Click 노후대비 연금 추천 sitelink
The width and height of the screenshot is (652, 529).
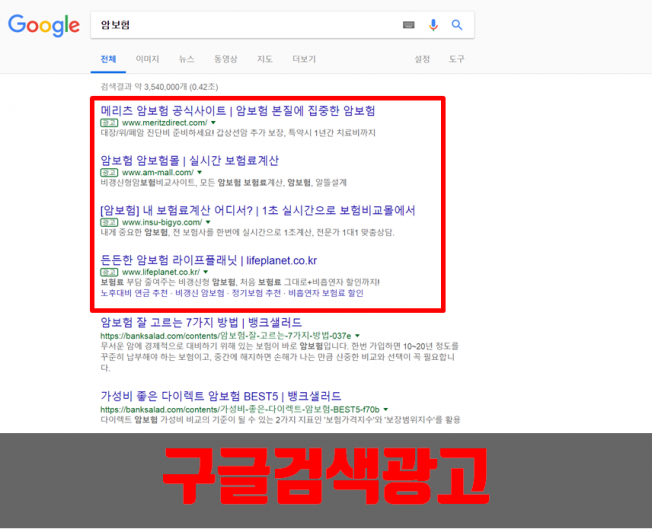(134, 293)
